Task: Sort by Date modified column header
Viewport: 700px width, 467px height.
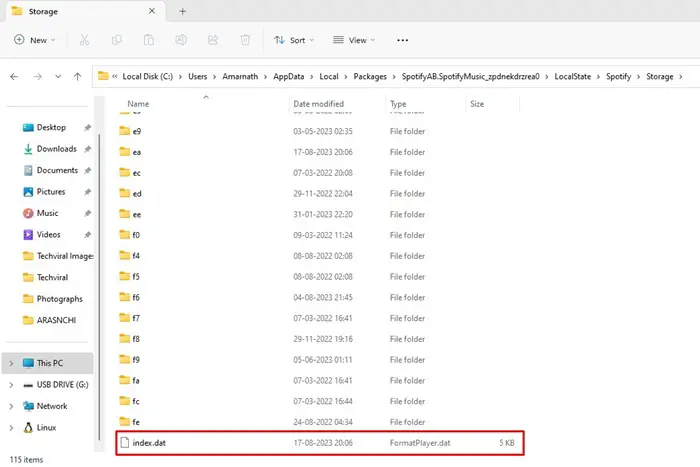Action: pyautogui.click(x=318, y=104)
